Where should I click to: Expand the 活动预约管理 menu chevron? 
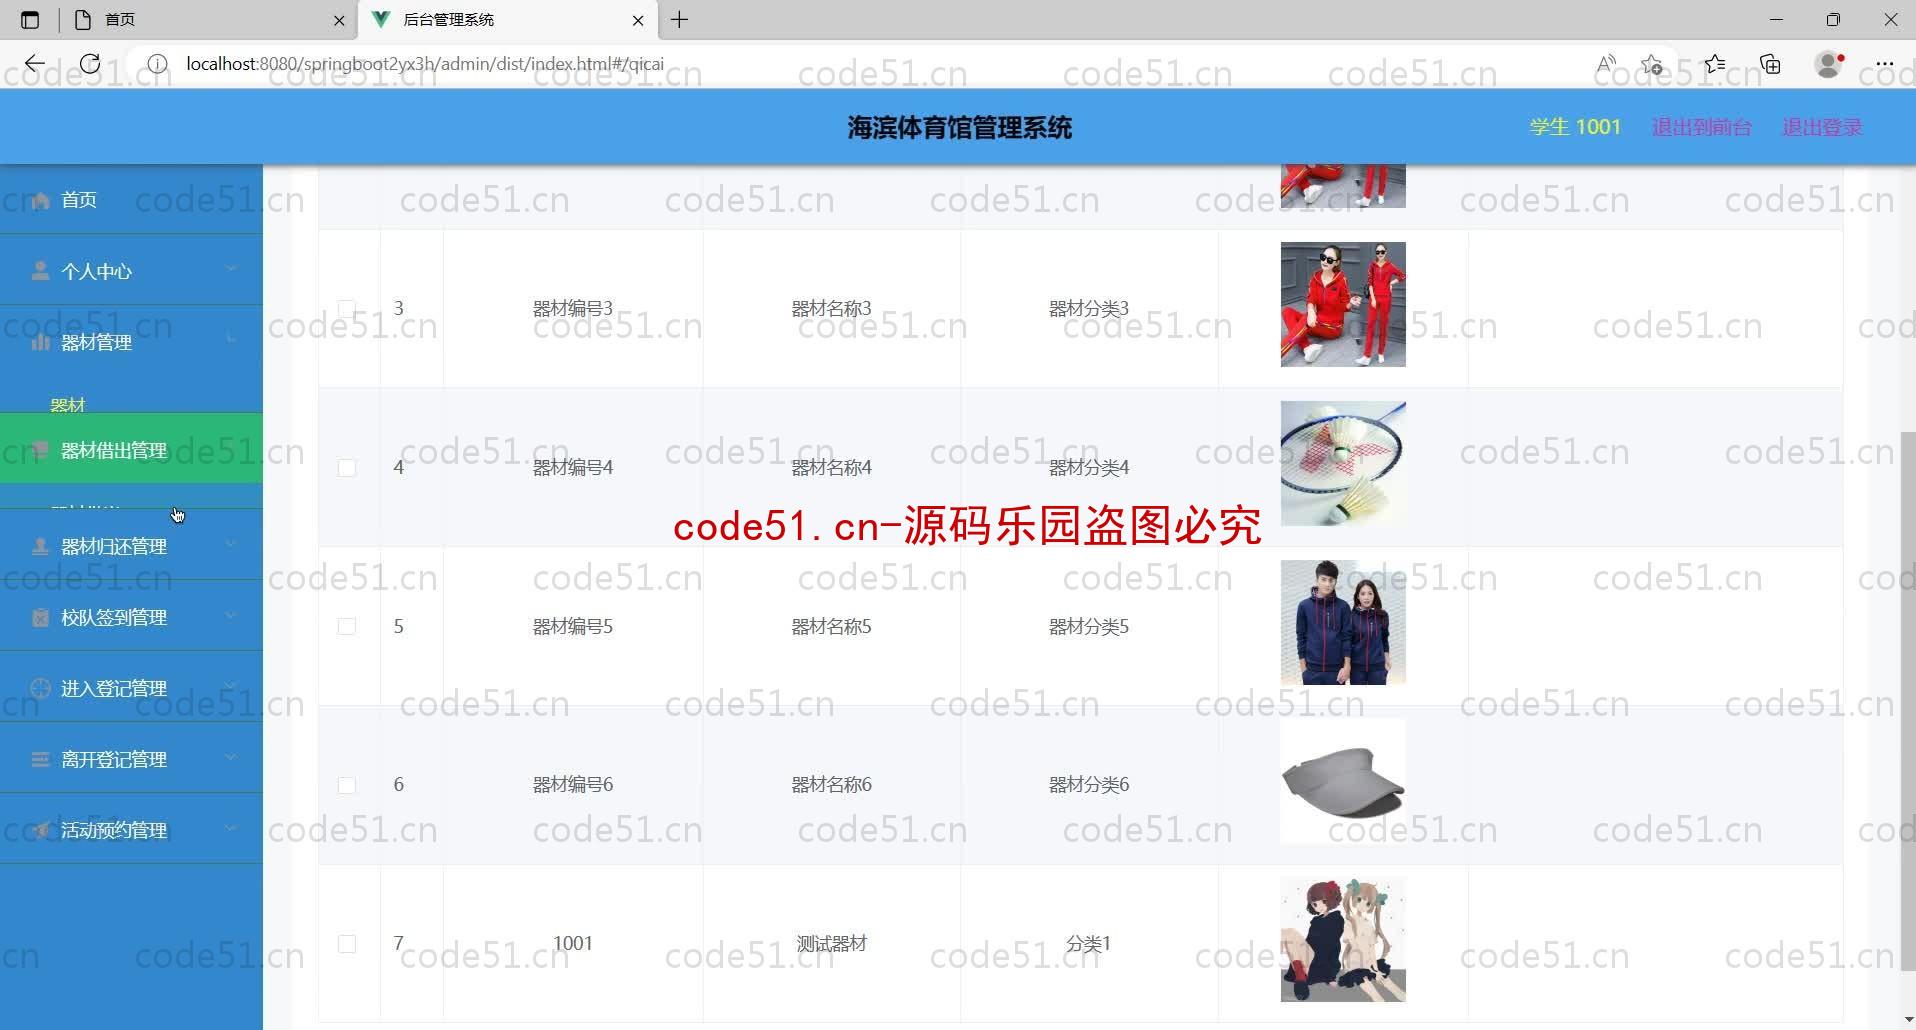[x=231, y=828]
